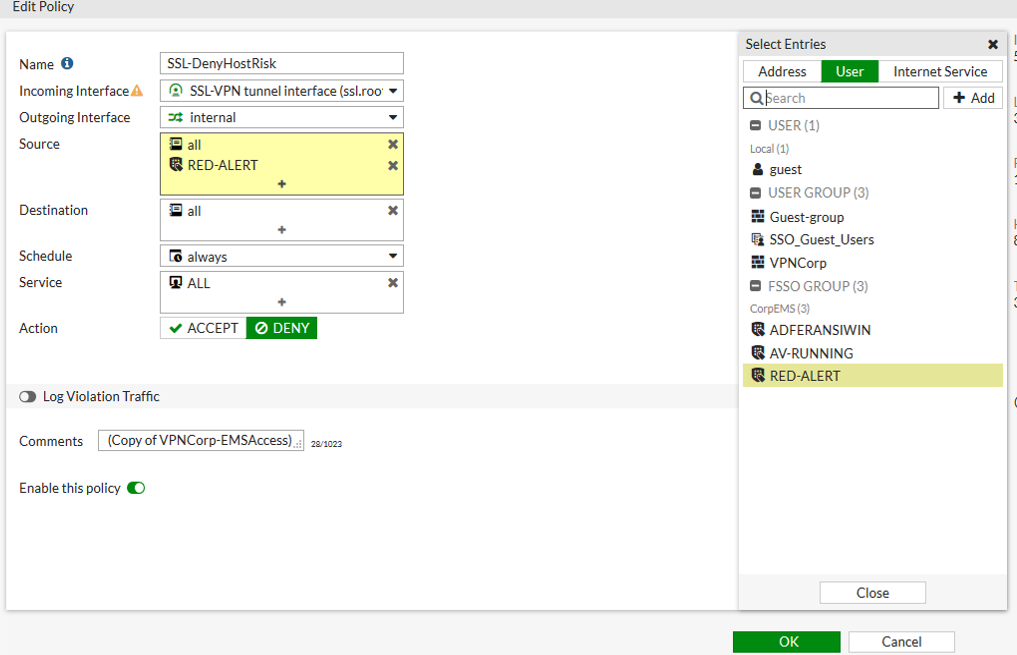1017x655 pixels.
Task: Collapse the FSSO GROUP (3) section
Action: click(756, 286)
